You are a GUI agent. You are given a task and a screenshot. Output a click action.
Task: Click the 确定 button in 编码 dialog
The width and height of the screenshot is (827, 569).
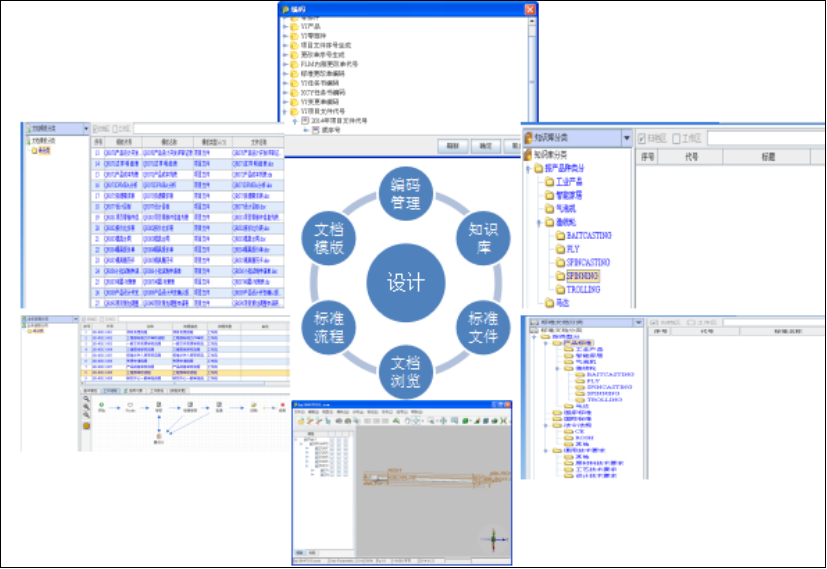point(485,145)
